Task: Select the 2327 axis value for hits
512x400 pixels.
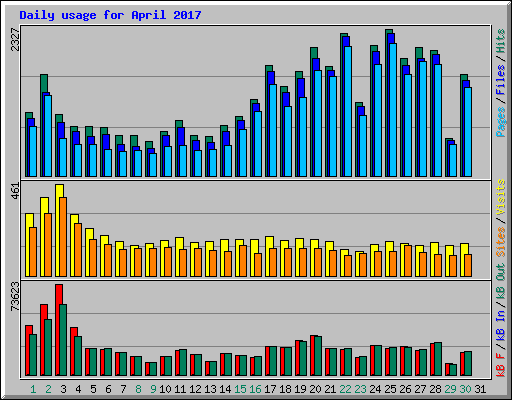Action: (15, 40)
